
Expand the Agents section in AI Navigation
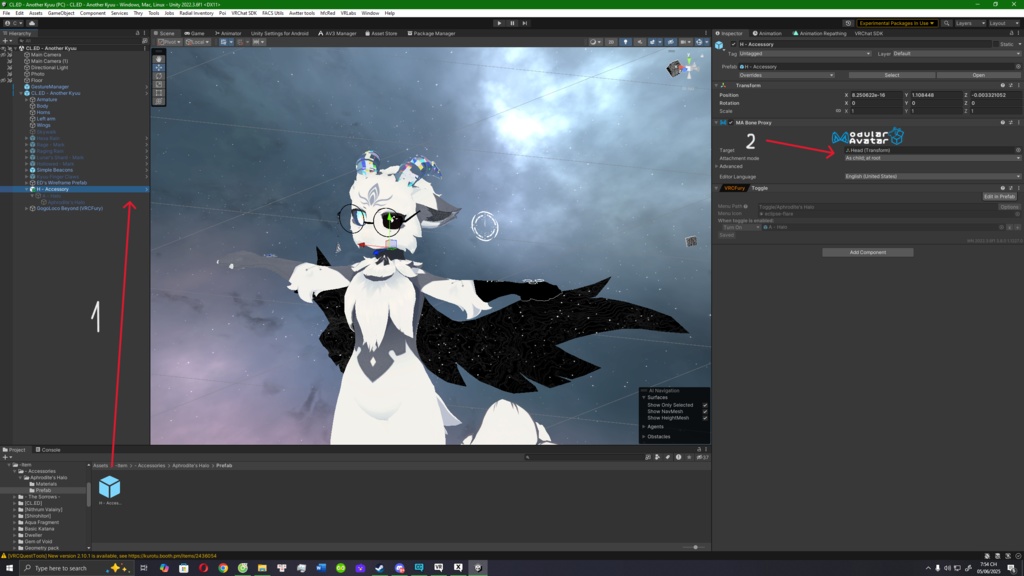point(644,426)
